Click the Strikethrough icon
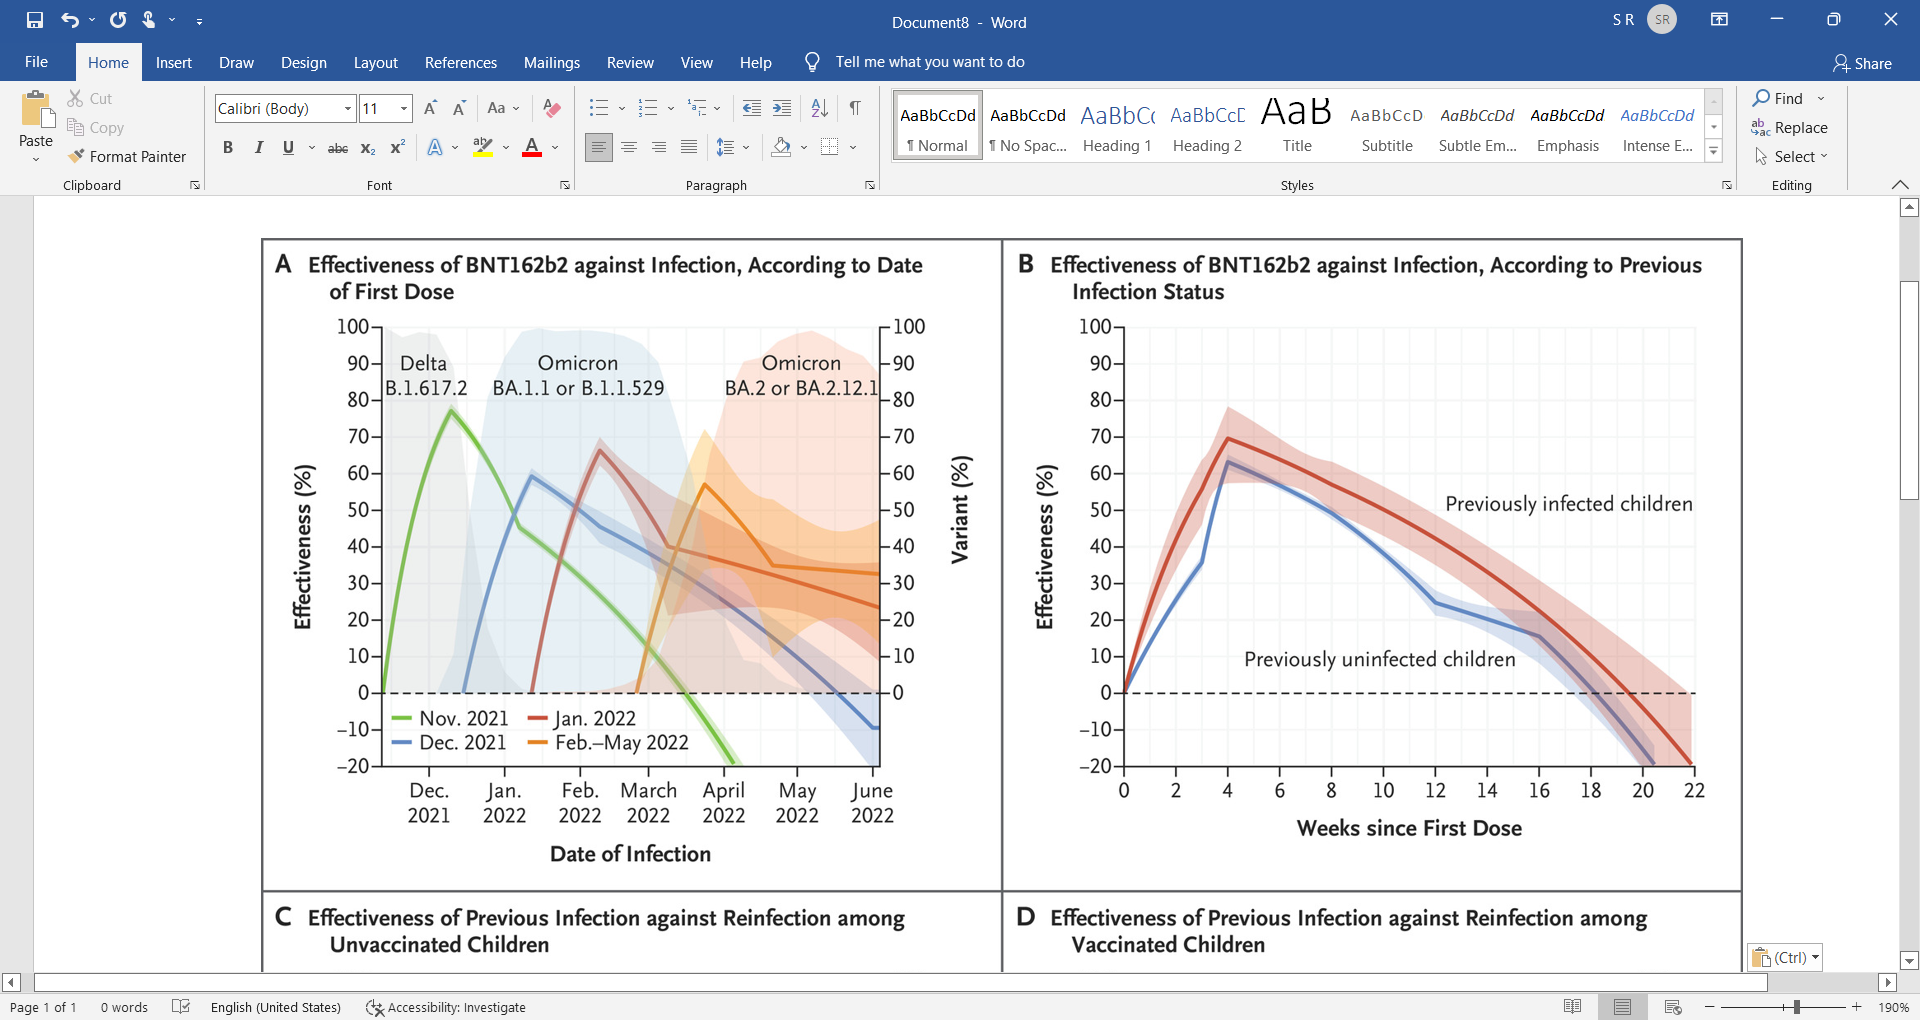The height and width of the screenshot is (1020, 1920). pos(338,148)
